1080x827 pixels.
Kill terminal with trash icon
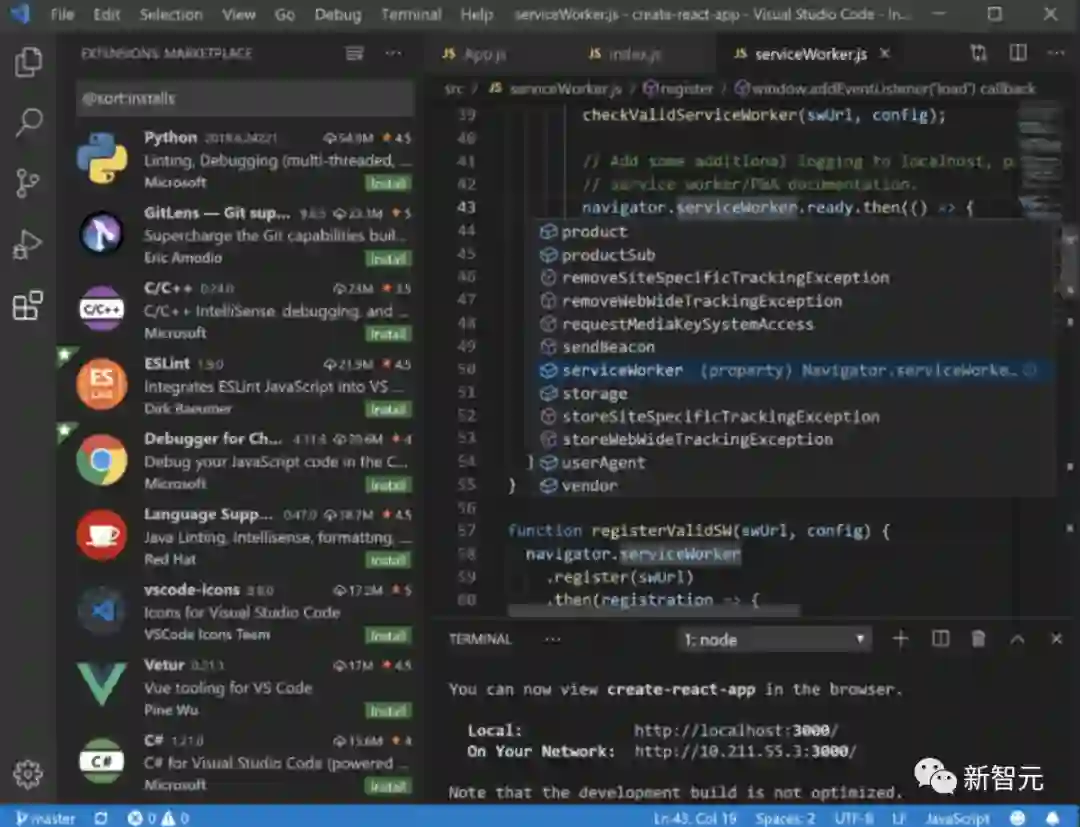click(x=978, y=639)
